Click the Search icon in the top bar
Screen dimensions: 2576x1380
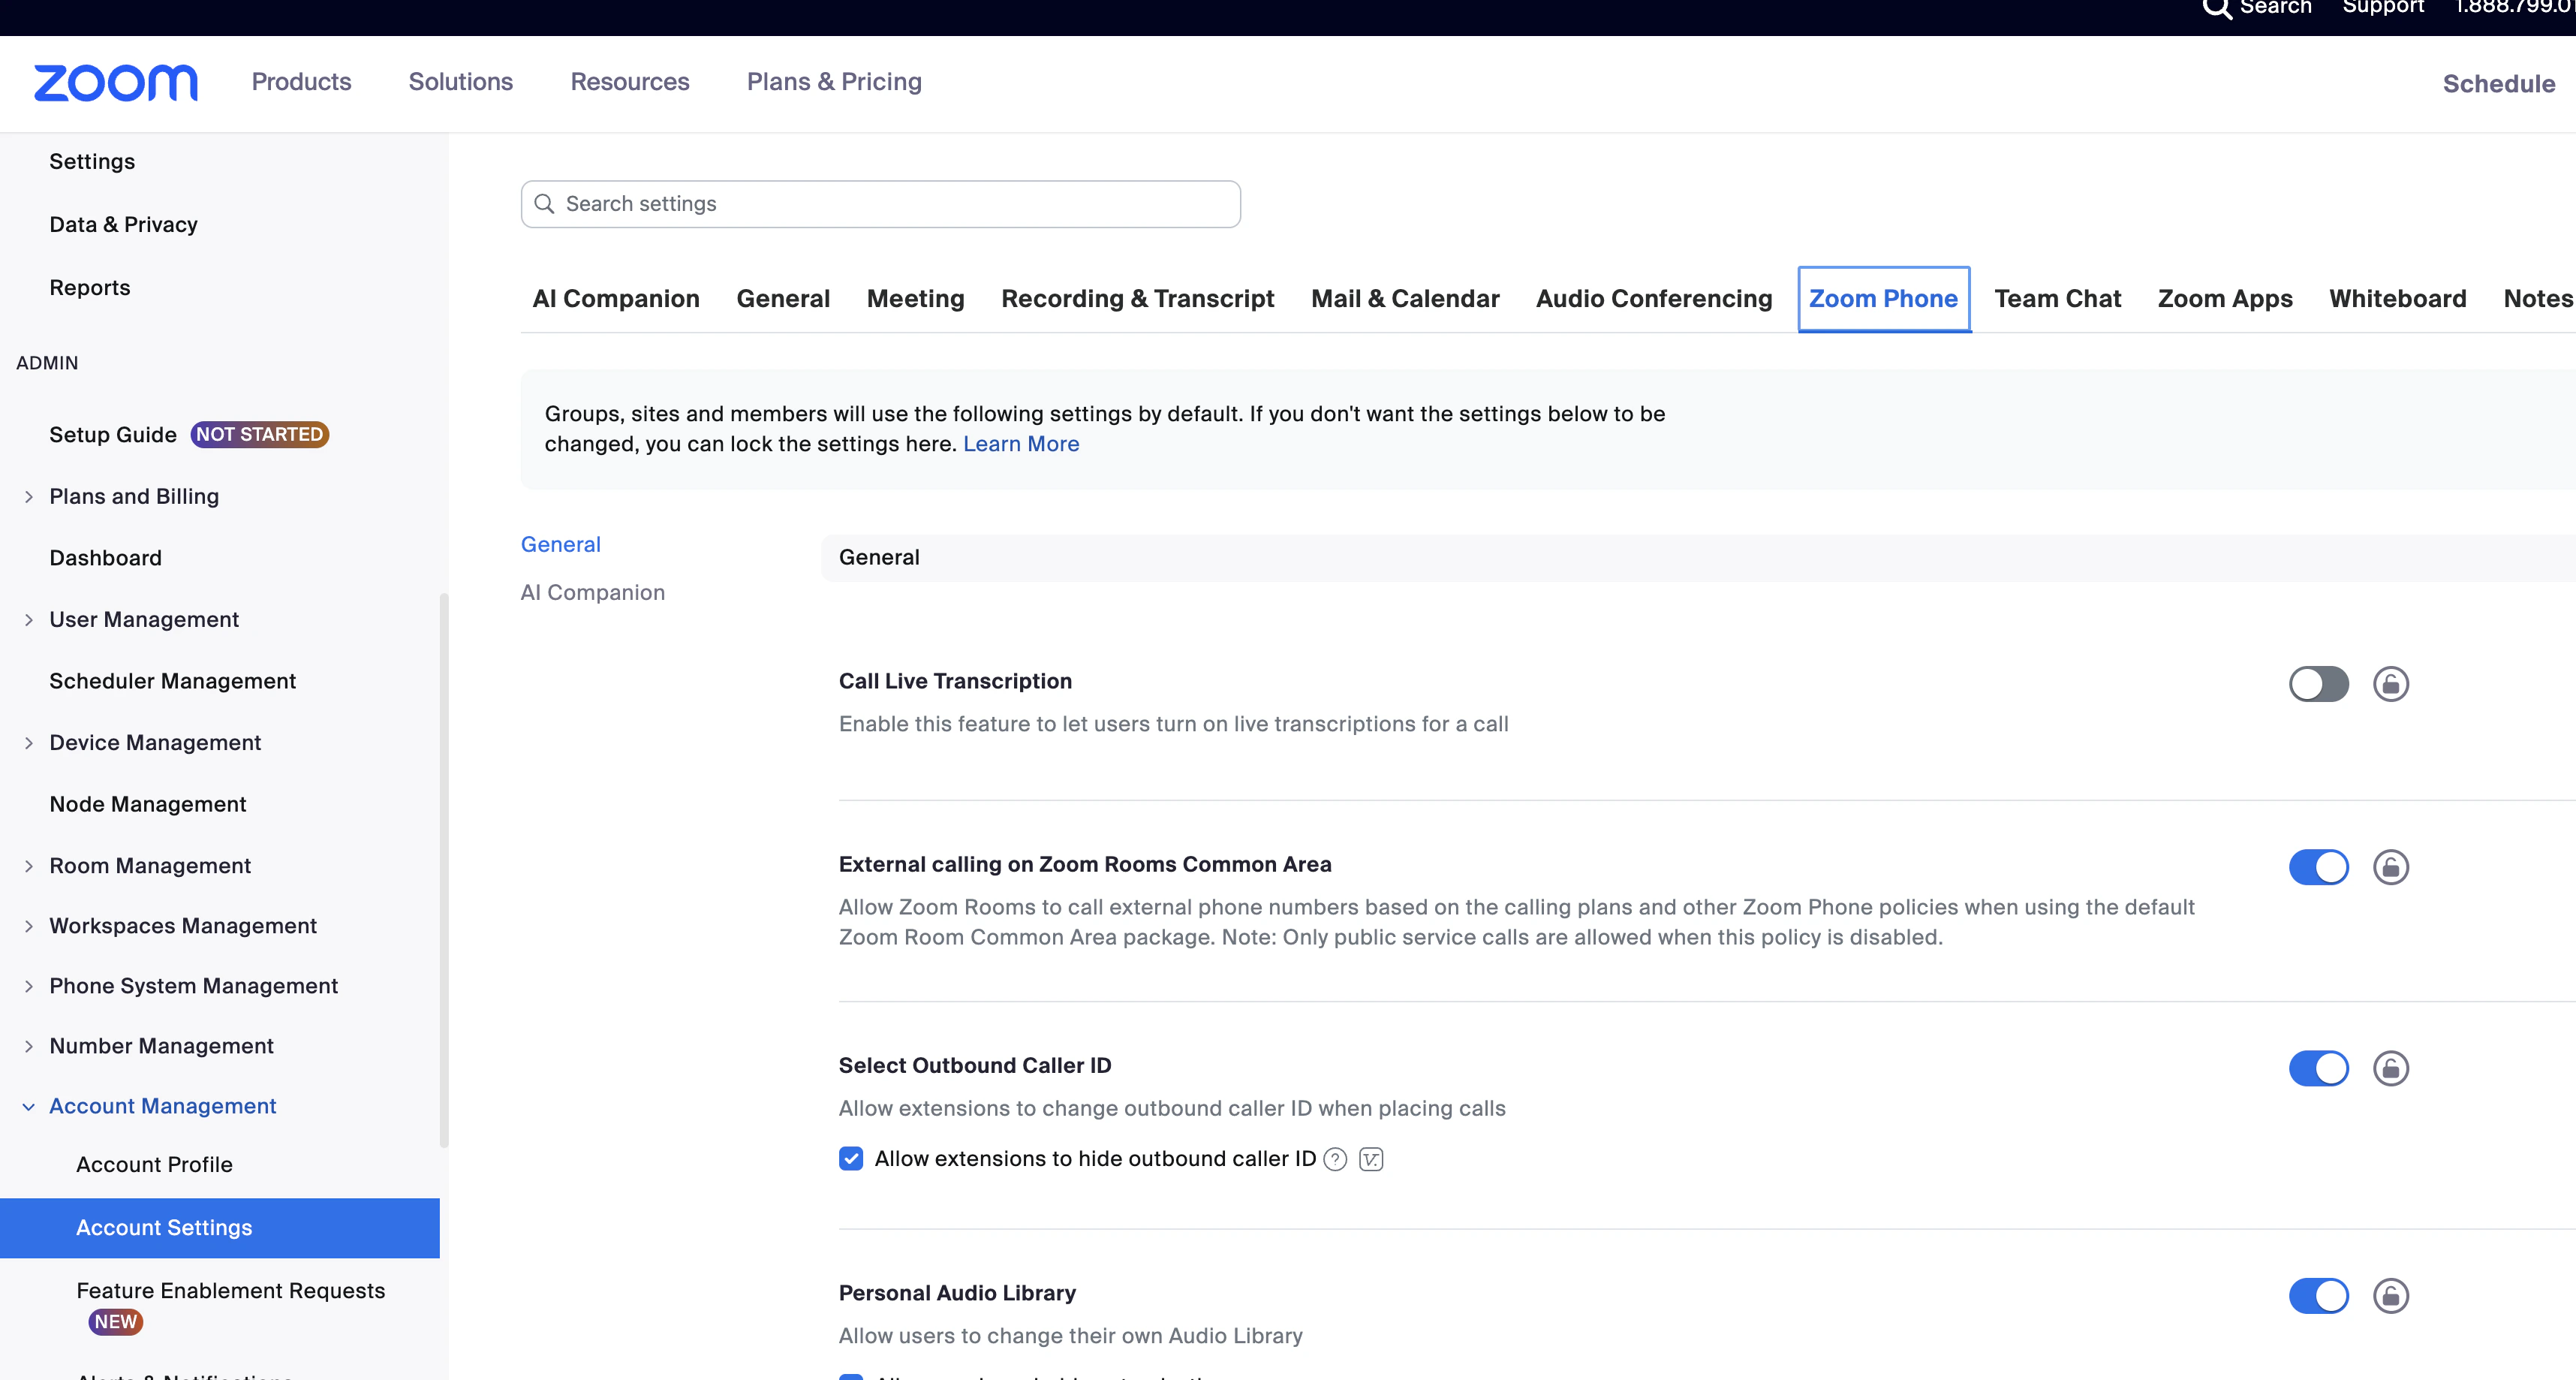pyautogui.click(x=2217, y=8)
